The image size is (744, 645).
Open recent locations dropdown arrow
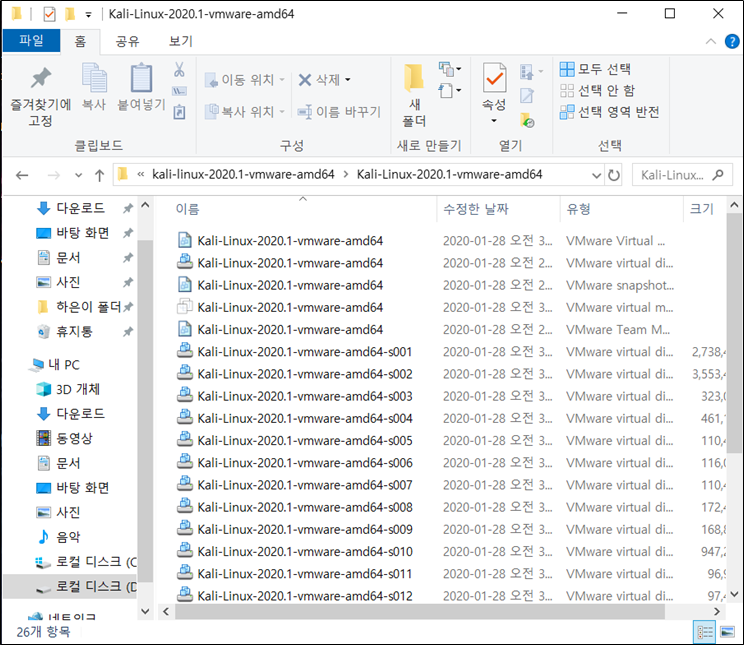(78, 176)
